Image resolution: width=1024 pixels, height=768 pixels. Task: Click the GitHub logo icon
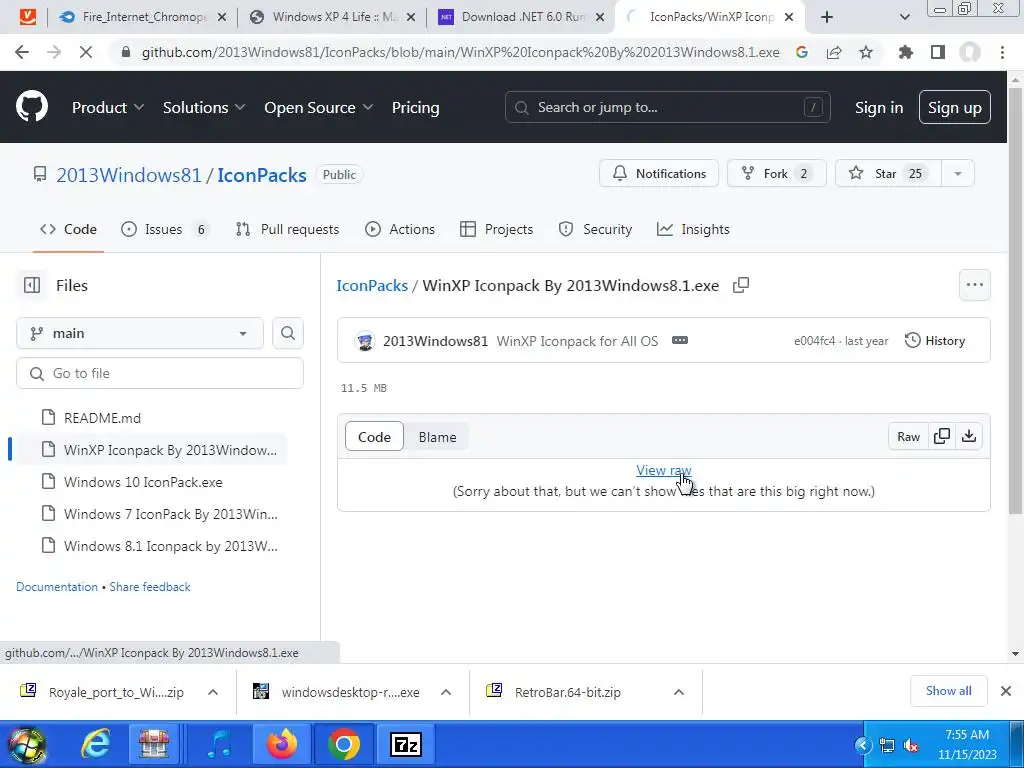click(32, 107)
